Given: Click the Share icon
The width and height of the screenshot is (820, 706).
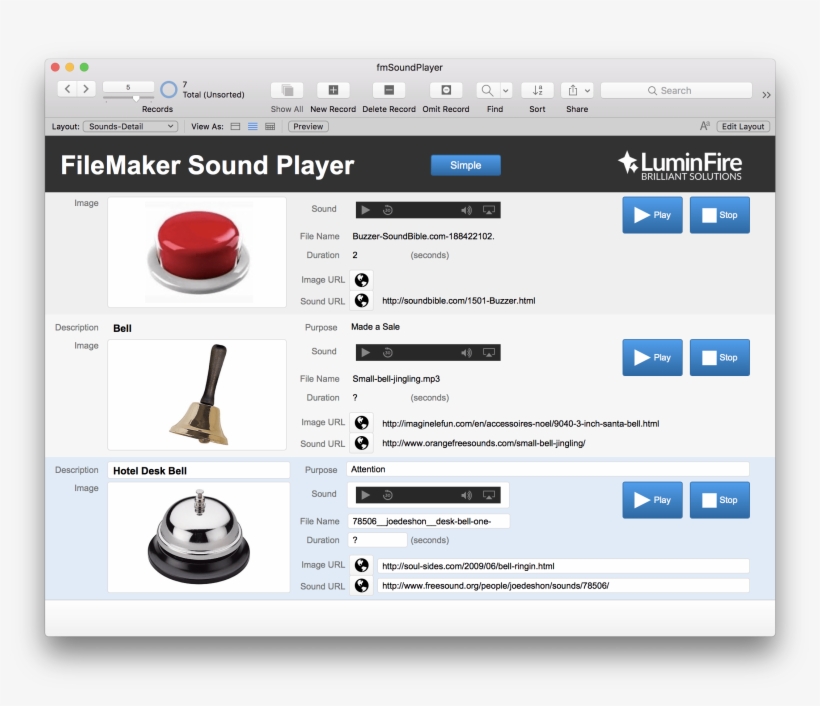Looking at the screenshot, I should 573,90.
